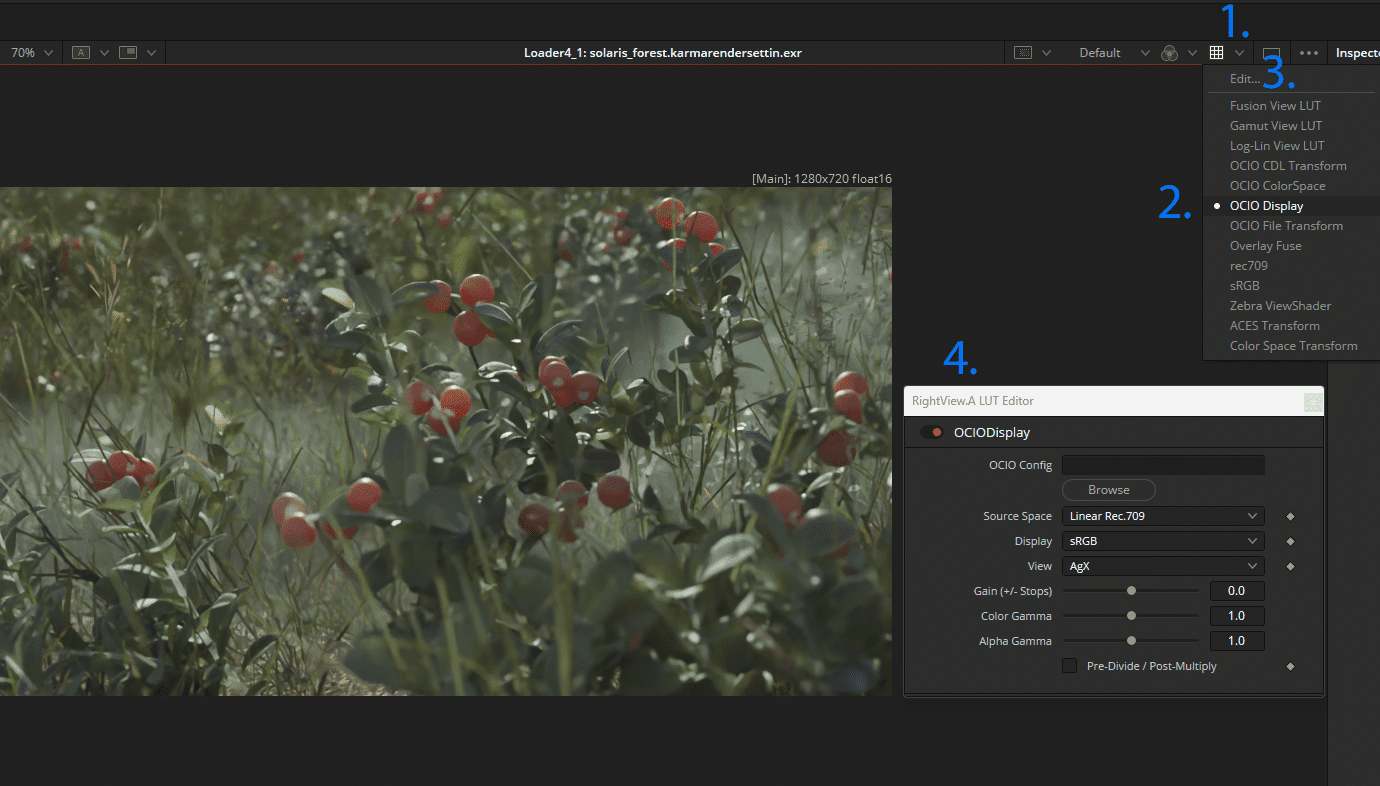This screenshot has width=1380, height=786.
Task: Click the split wipe view icon
Action: pyautogui.click(x=127, y=53)
